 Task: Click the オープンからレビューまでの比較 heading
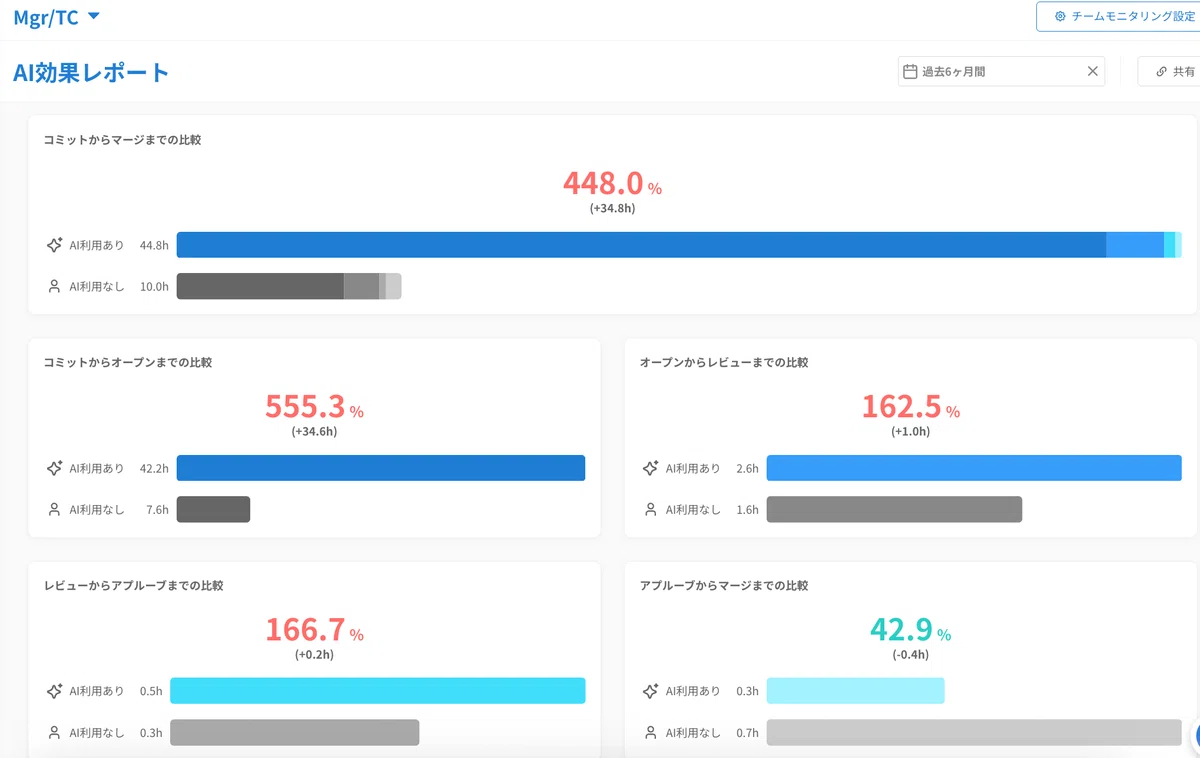pyautogui.click(x=724, y=363)
